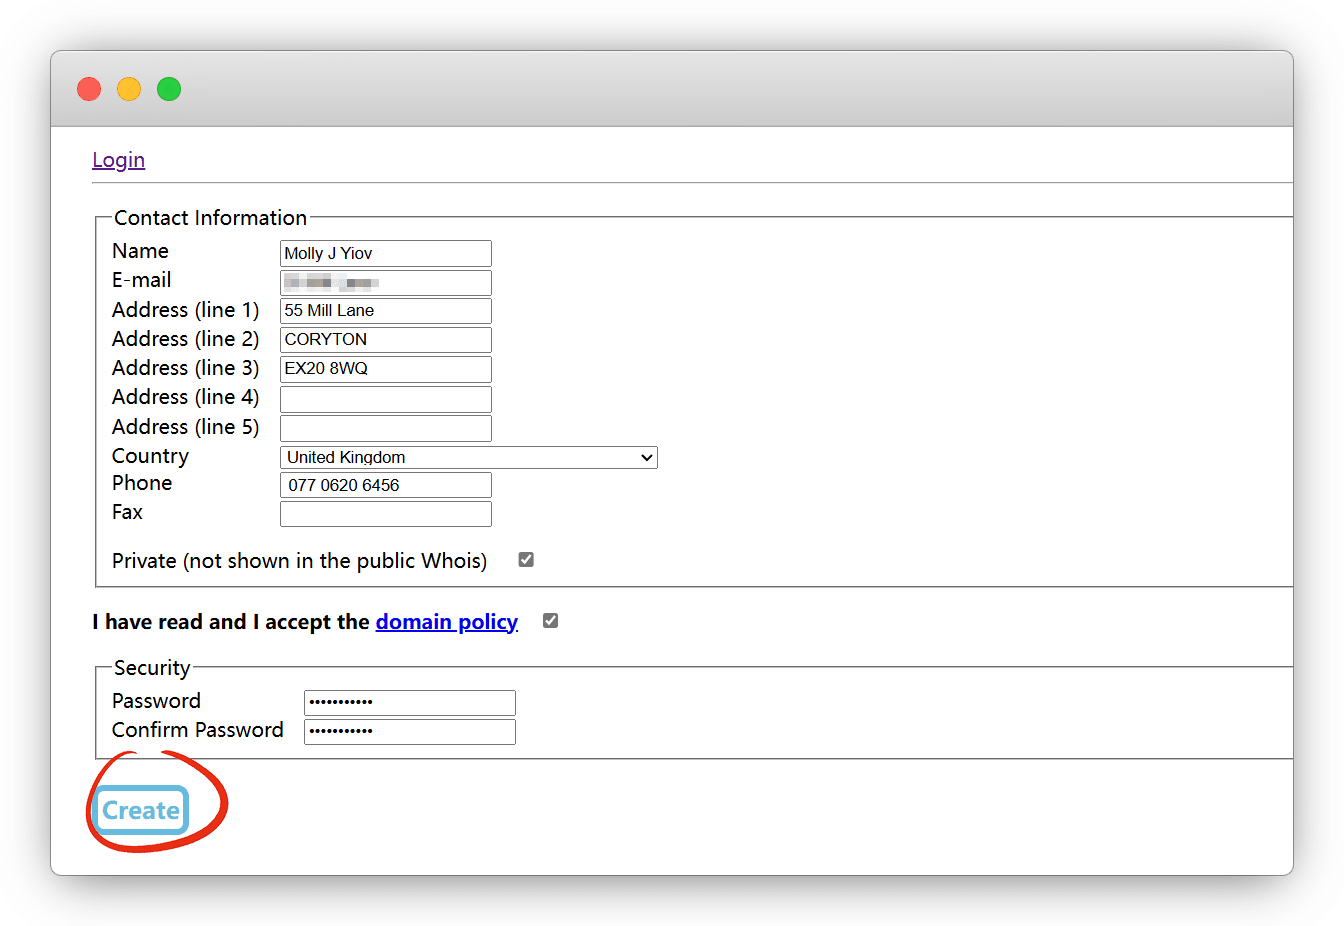The height and width of the screenshot is (926, 1344).
Task: Focus the E-mail text field
Action: coord(385,282)
